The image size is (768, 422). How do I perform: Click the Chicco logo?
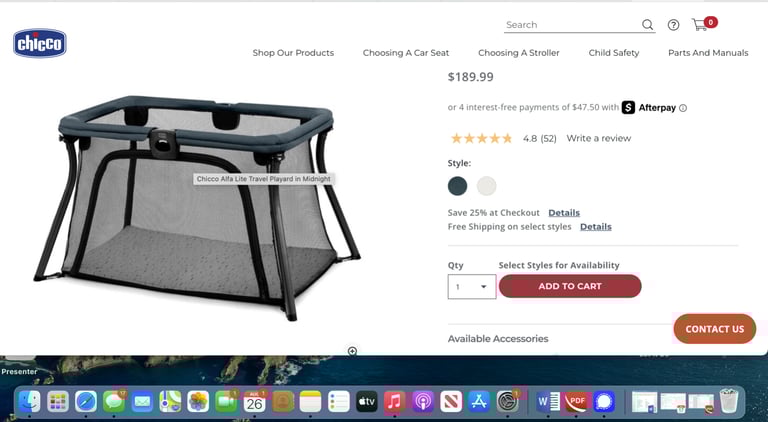click(x=40, y=43)
